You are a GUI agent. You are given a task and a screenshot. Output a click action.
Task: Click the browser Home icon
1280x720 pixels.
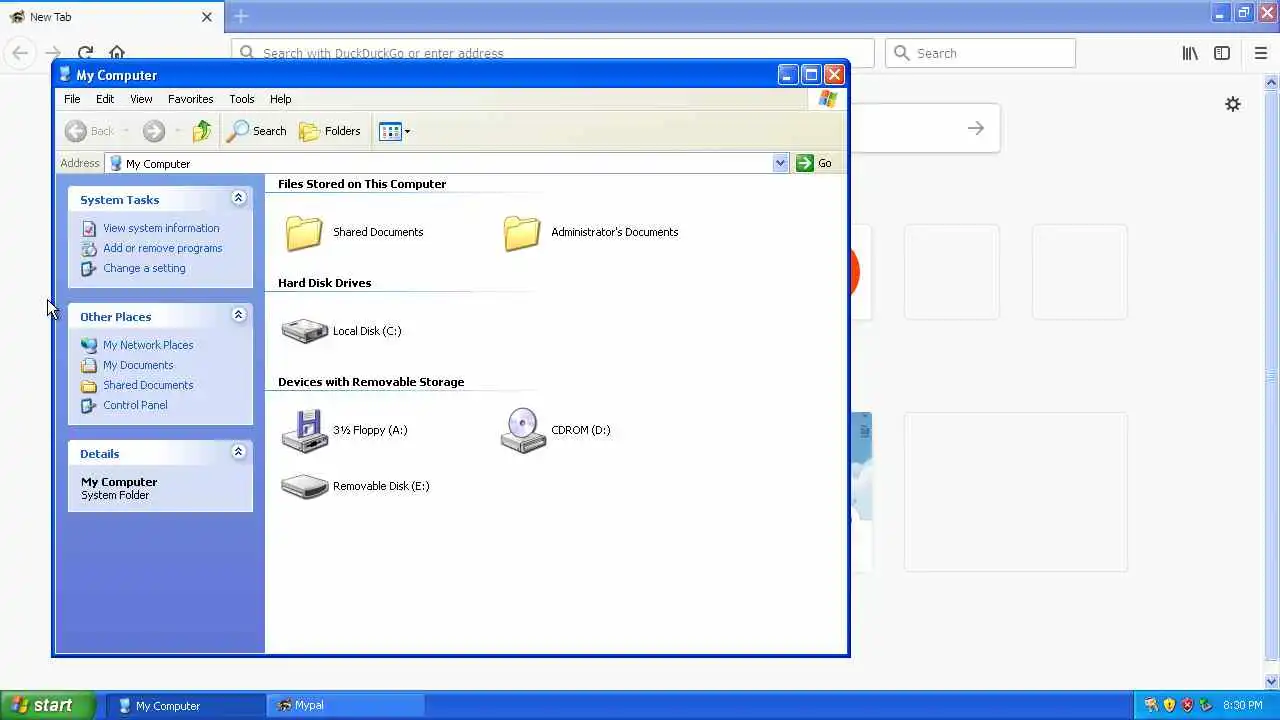point(117,53)
